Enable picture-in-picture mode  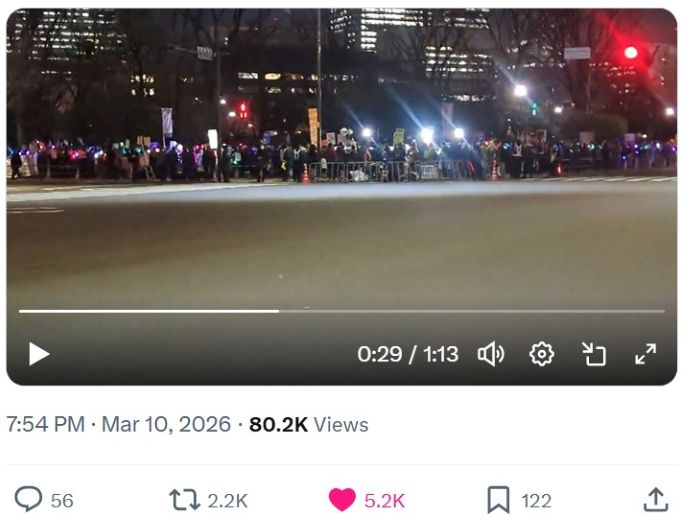[594, 354]
